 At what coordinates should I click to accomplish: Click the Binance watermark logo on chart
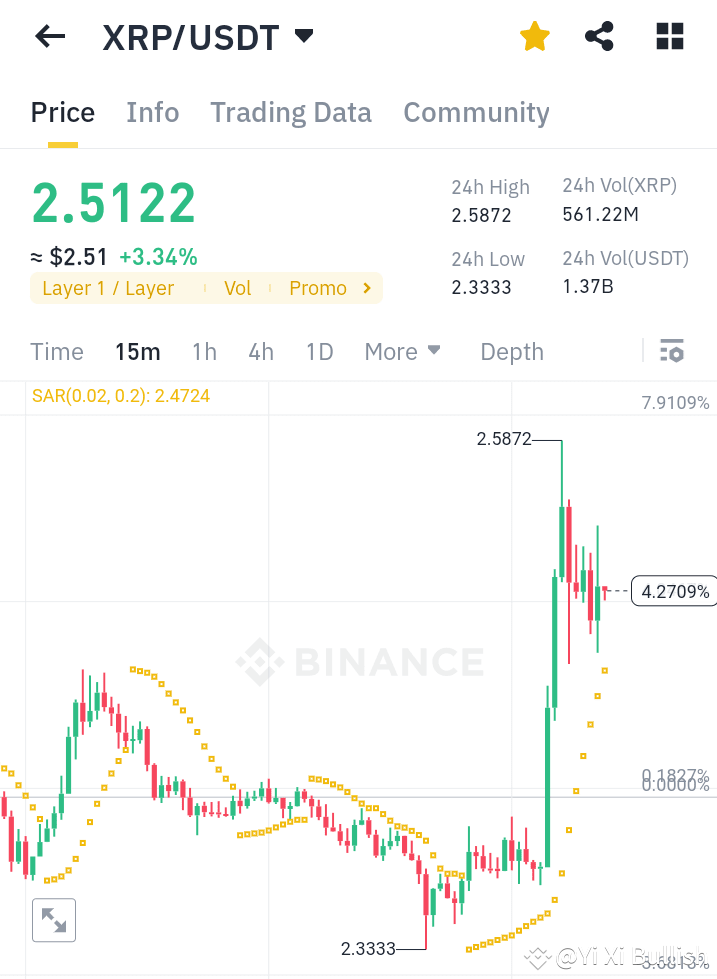[x=358, y=662]
